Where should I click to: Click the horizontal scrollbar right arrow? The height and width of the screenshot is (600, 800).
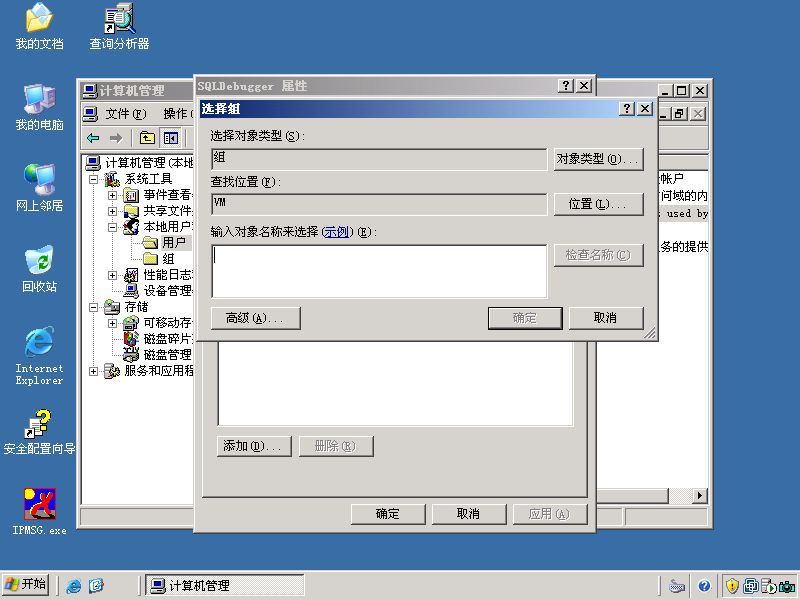tap(700, 495)
